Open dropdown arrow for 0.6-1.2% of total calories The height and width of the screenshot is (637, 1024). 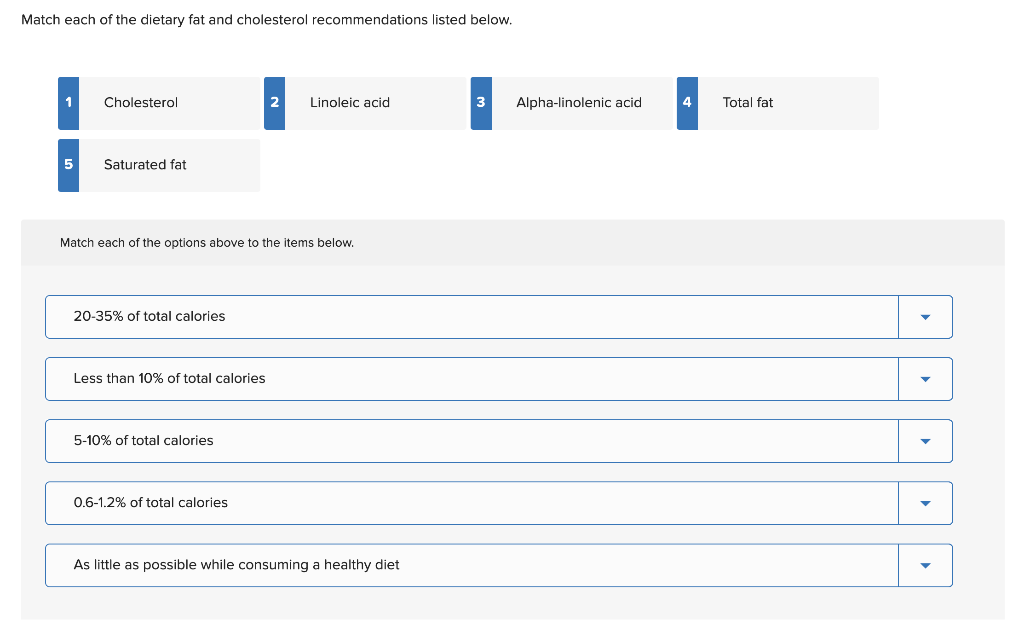[x=925, y=503]
